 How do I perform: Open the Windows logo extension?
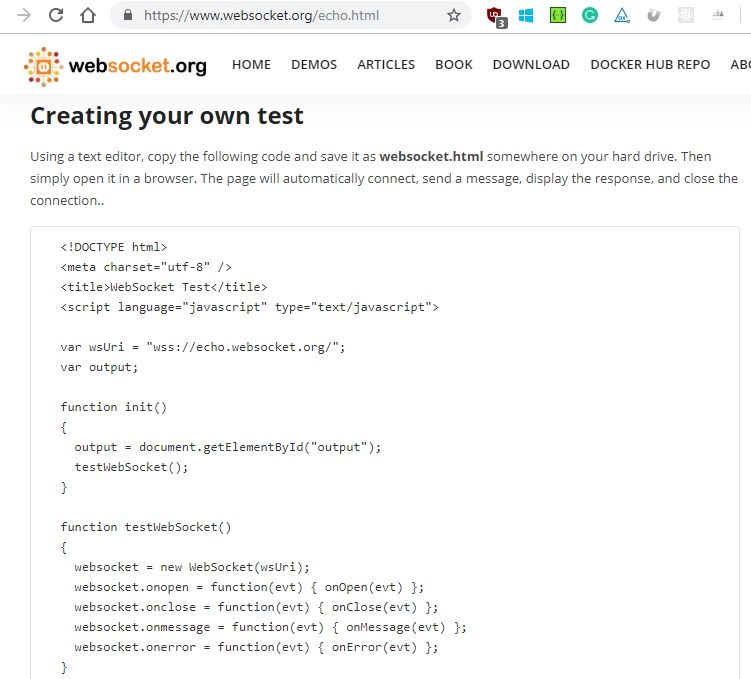tap(526, 16)
